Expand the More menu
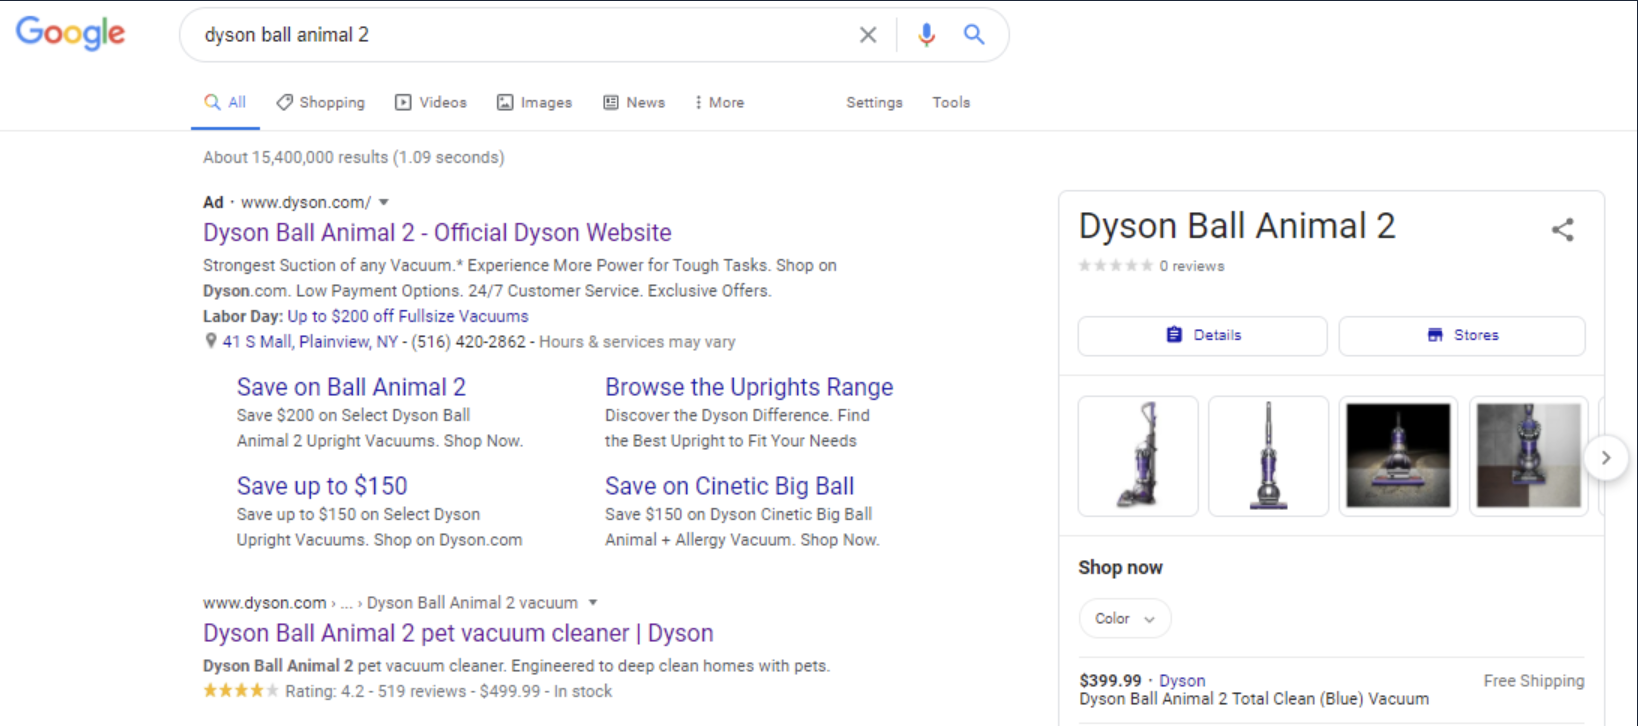Viewport: 1638px width, 726px height. coord(719,102)
